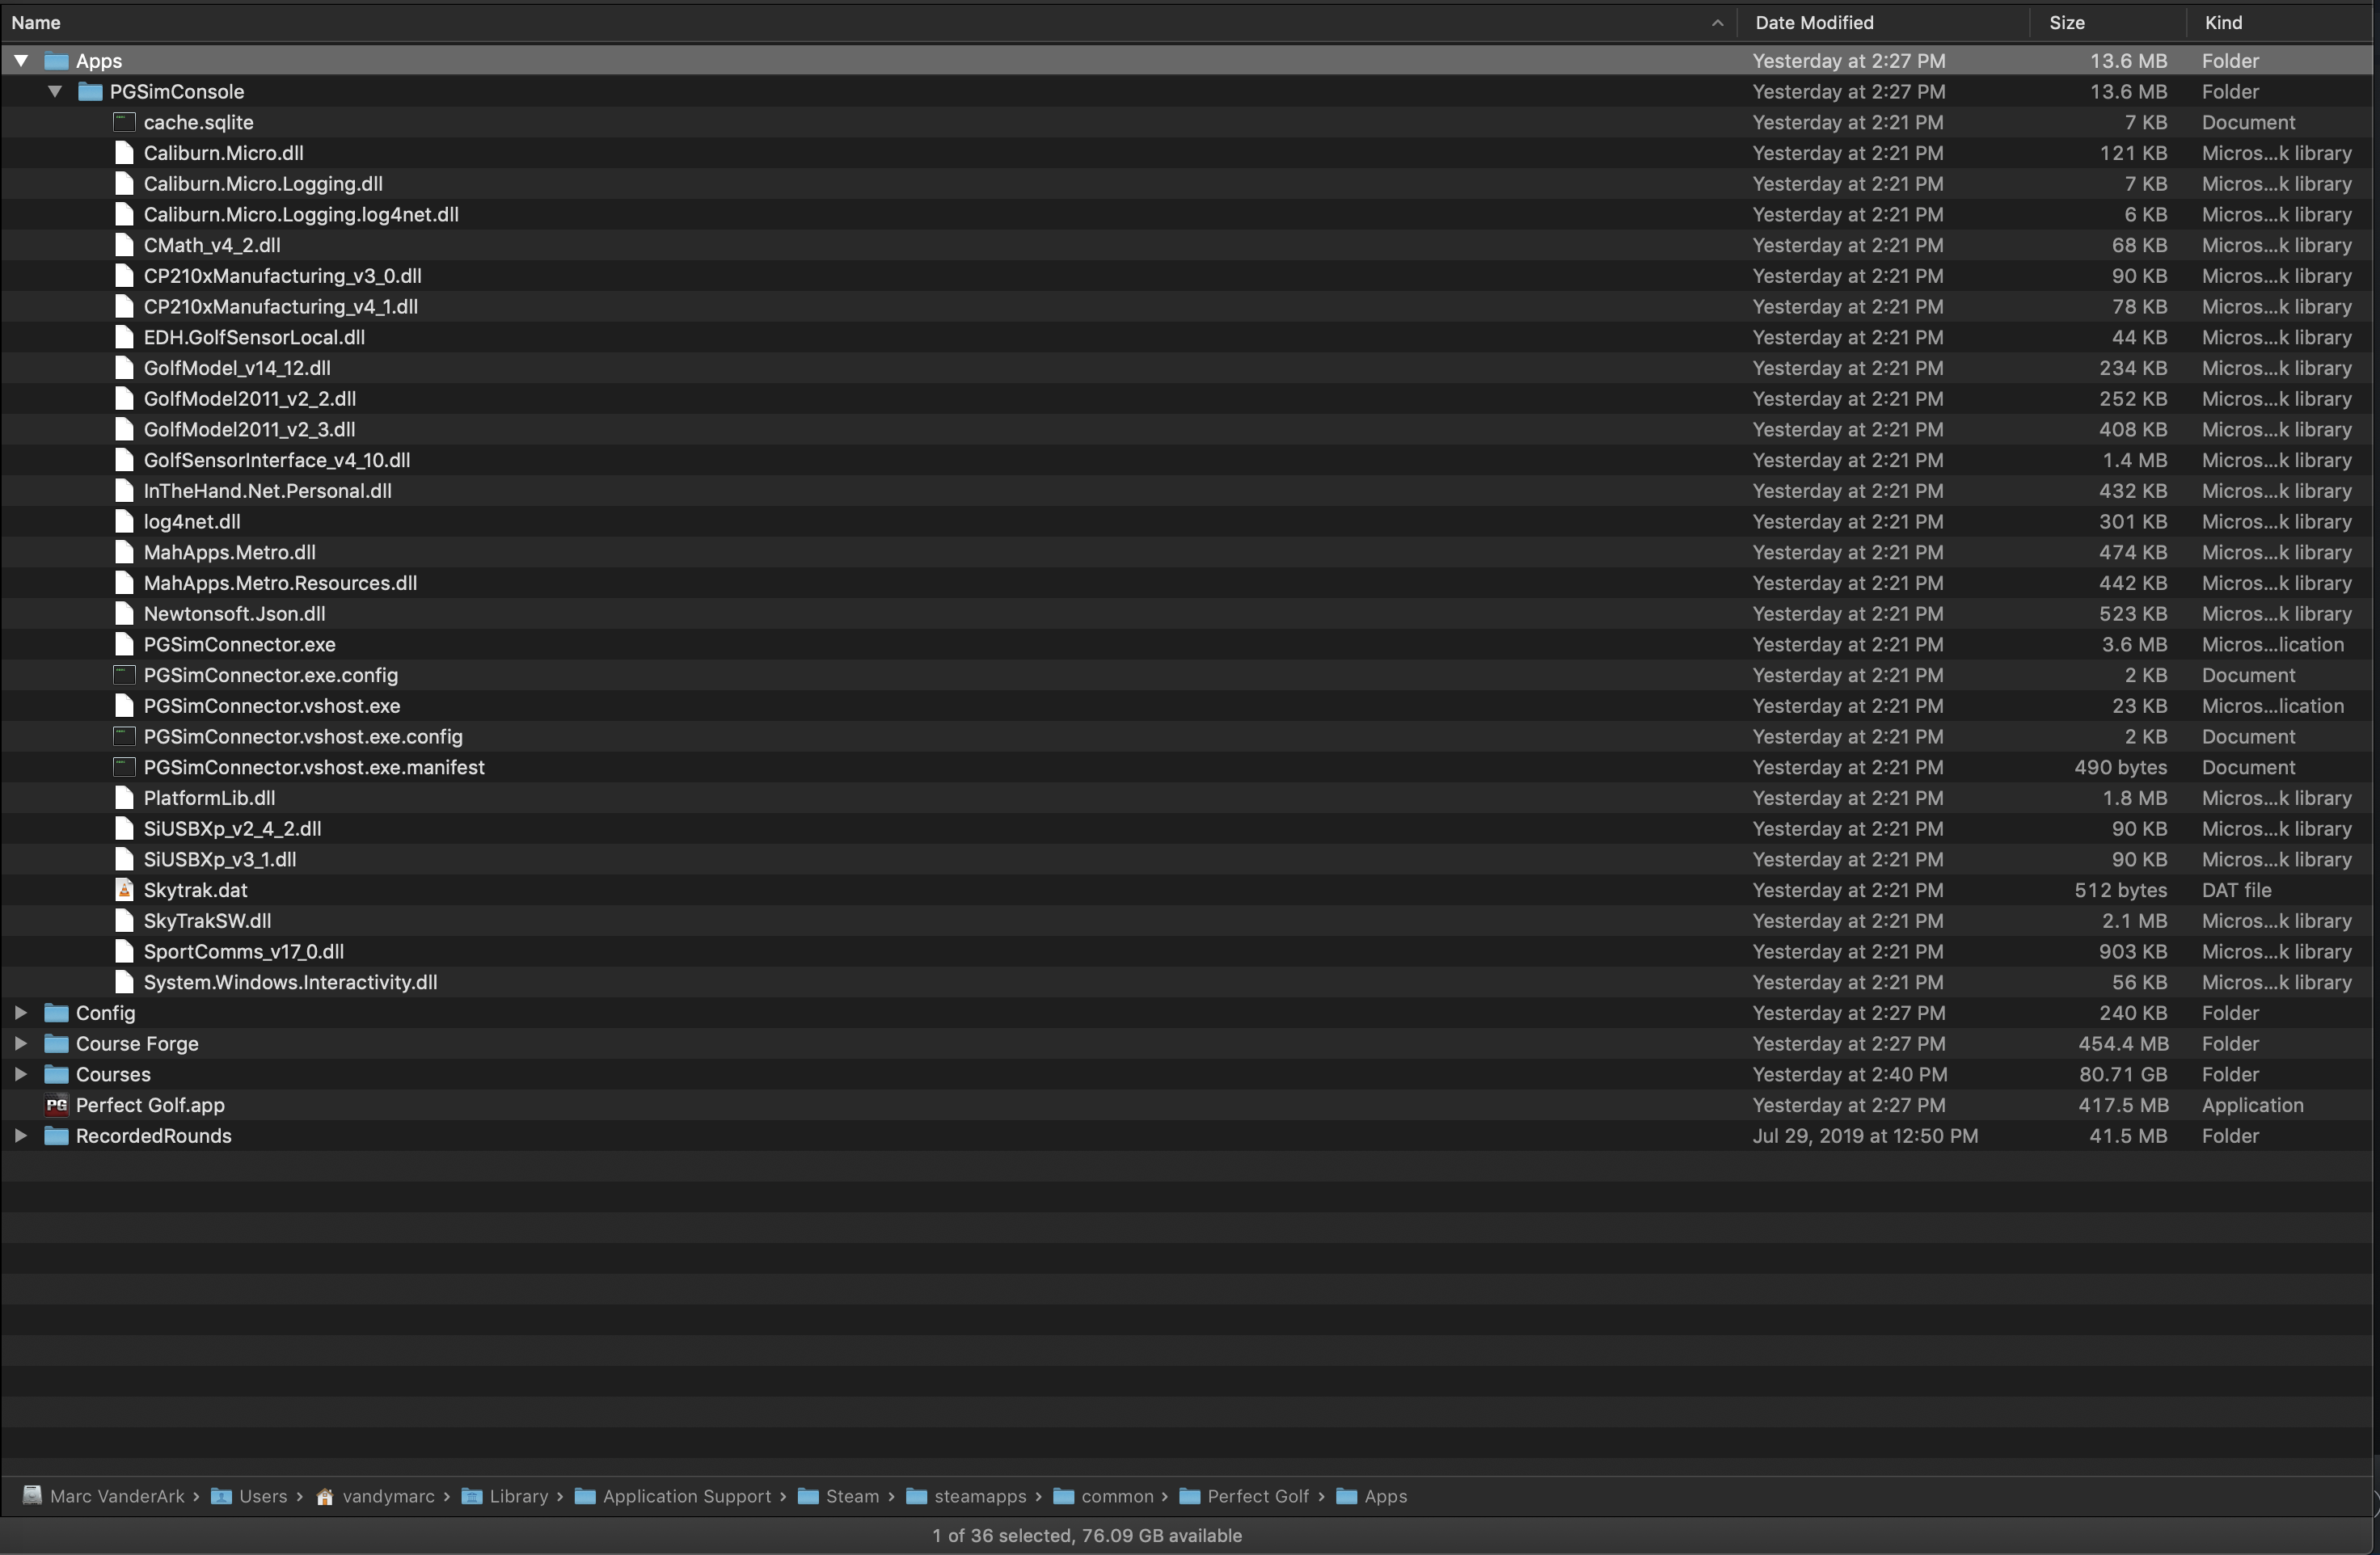Expand the Courses folder
This screenshot has height=1555, width=2380.
(21, 1074)
